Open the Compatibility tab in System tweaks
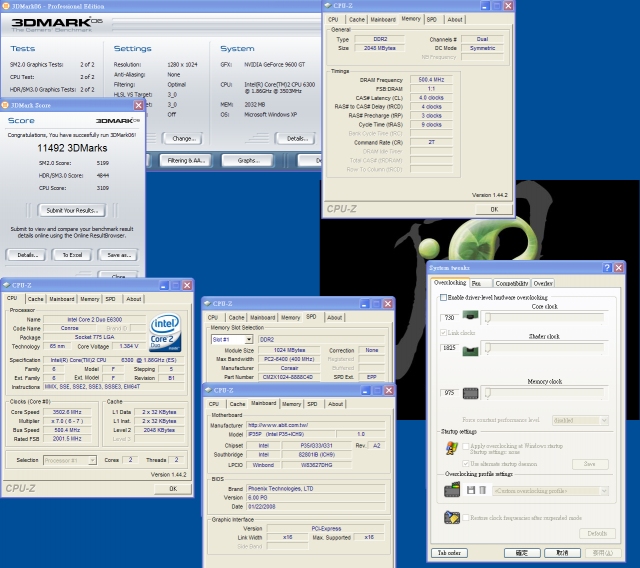The height and width of the screenshot is (568, 640). tap(511, 283)
